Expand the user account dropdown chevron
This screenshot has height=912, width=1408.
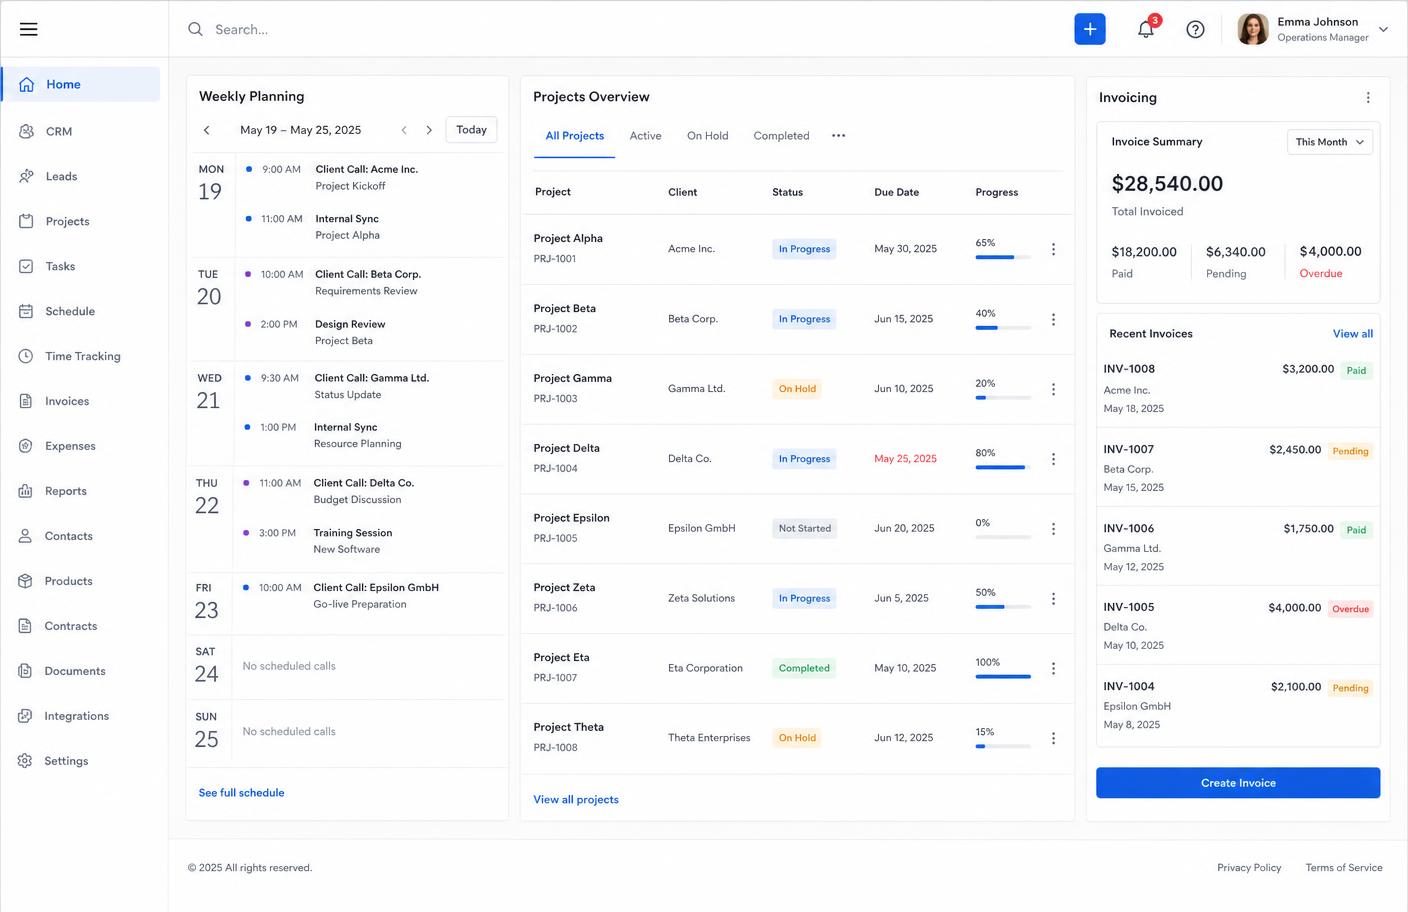tap(1383, 30)
